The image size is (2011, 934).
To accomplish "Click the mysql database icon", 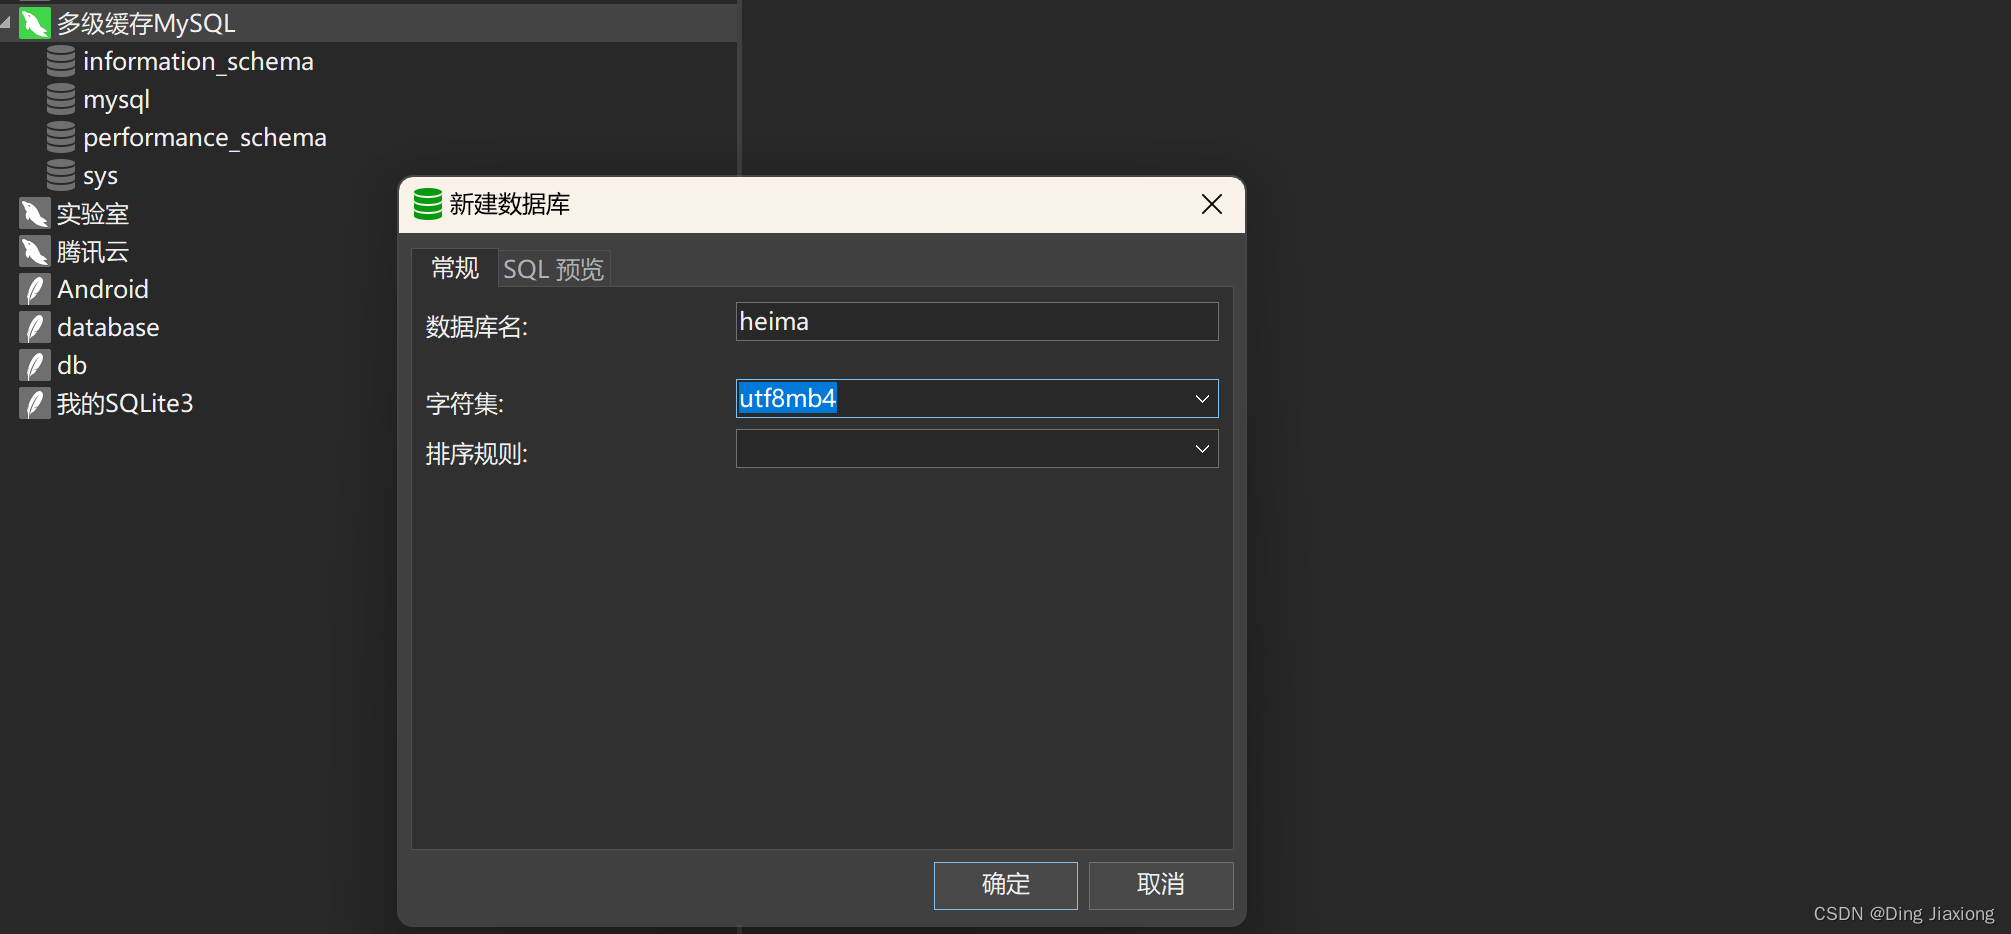I will pos(61,99).
